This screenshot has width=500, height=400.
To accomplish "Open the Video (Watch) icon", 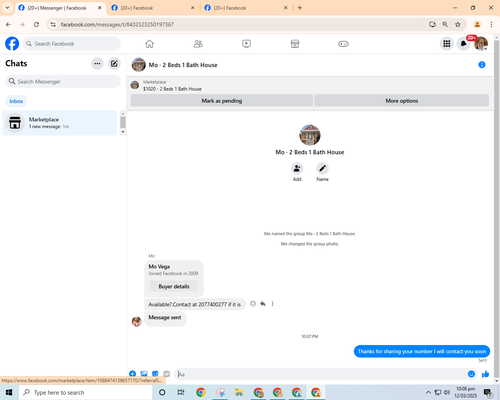I will [246, 44].
